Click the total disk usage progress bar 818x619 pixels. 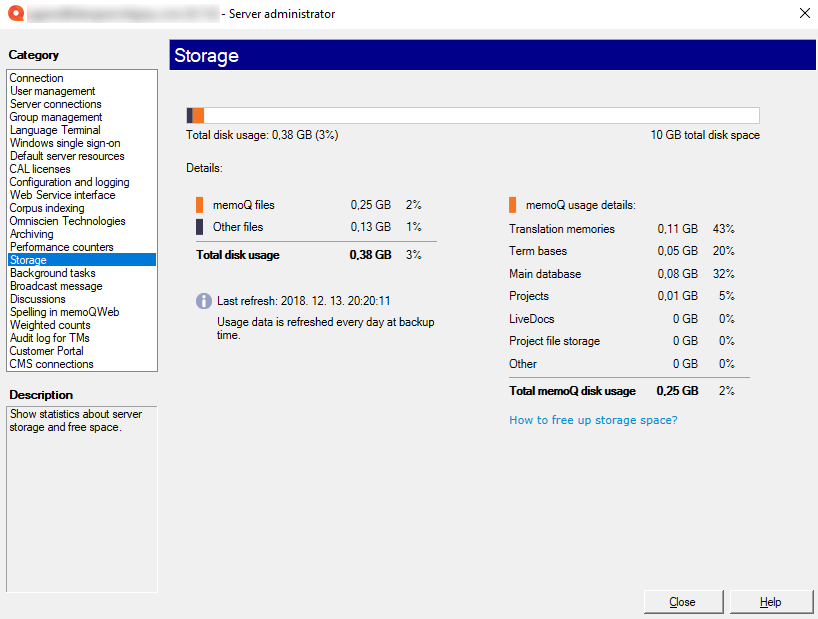[472, 115]
